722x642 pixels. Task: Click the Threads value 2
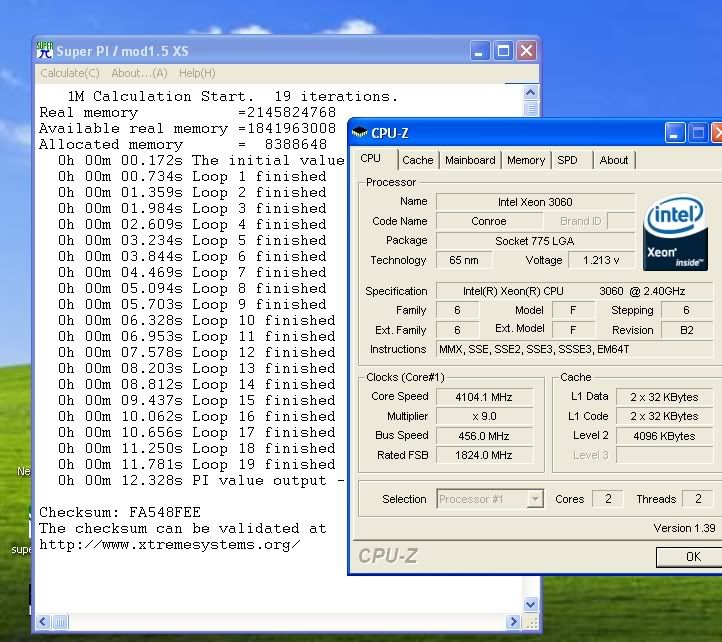(x=698, y=499)
